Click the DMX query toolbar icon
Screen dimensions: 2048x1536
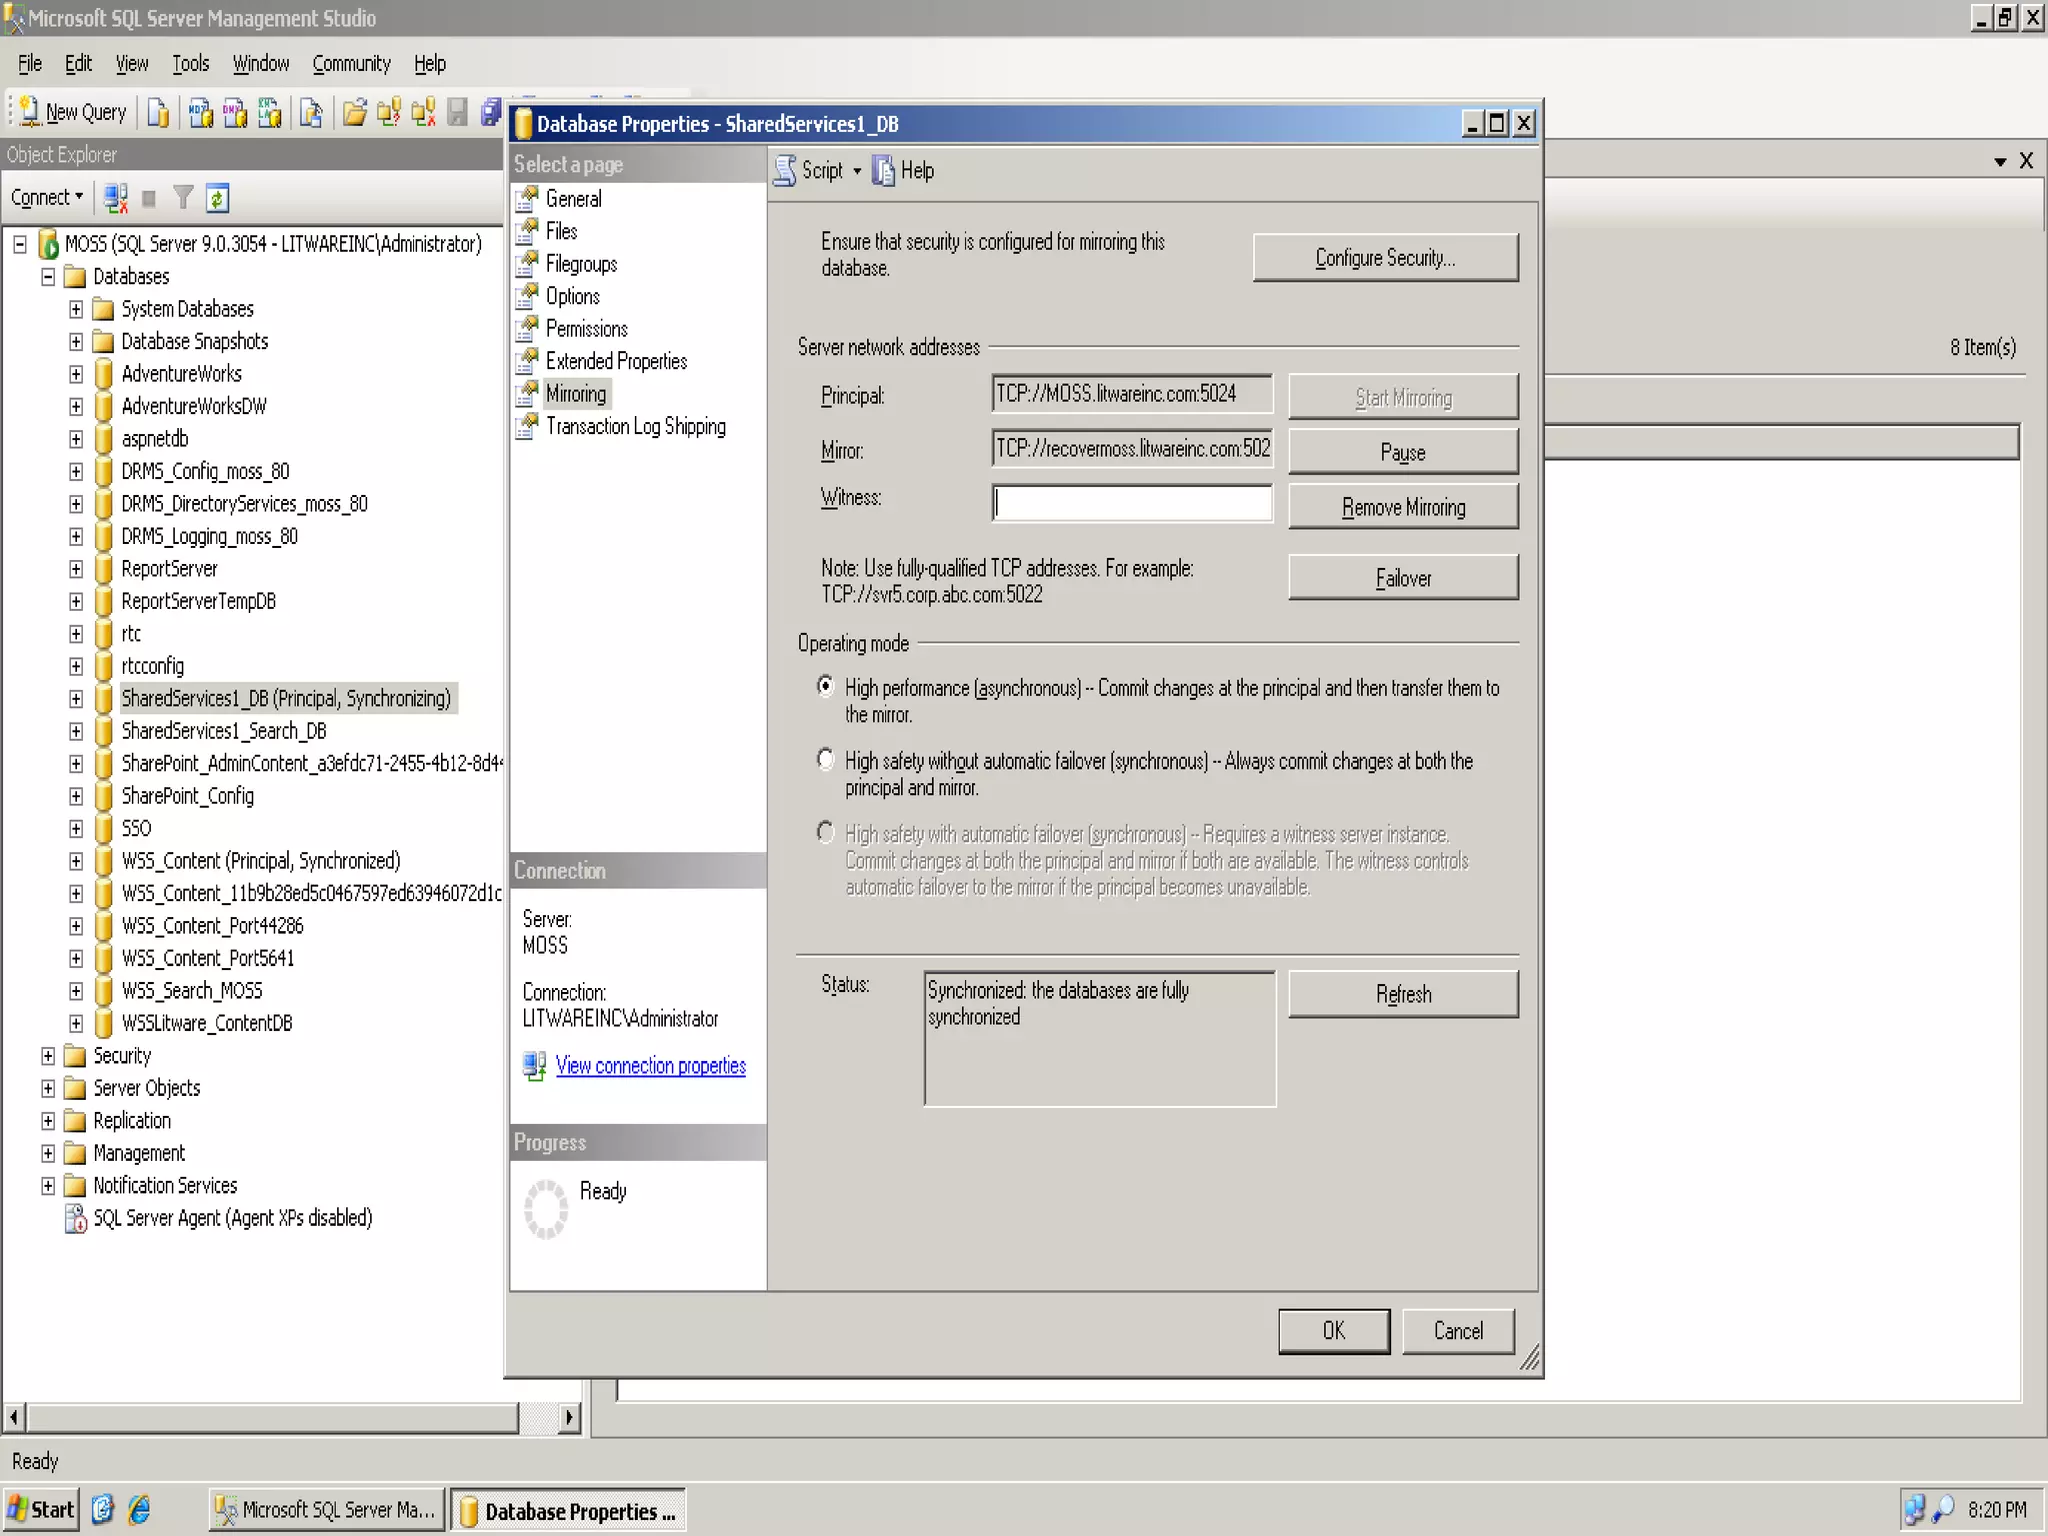click(x=235, y=112)
